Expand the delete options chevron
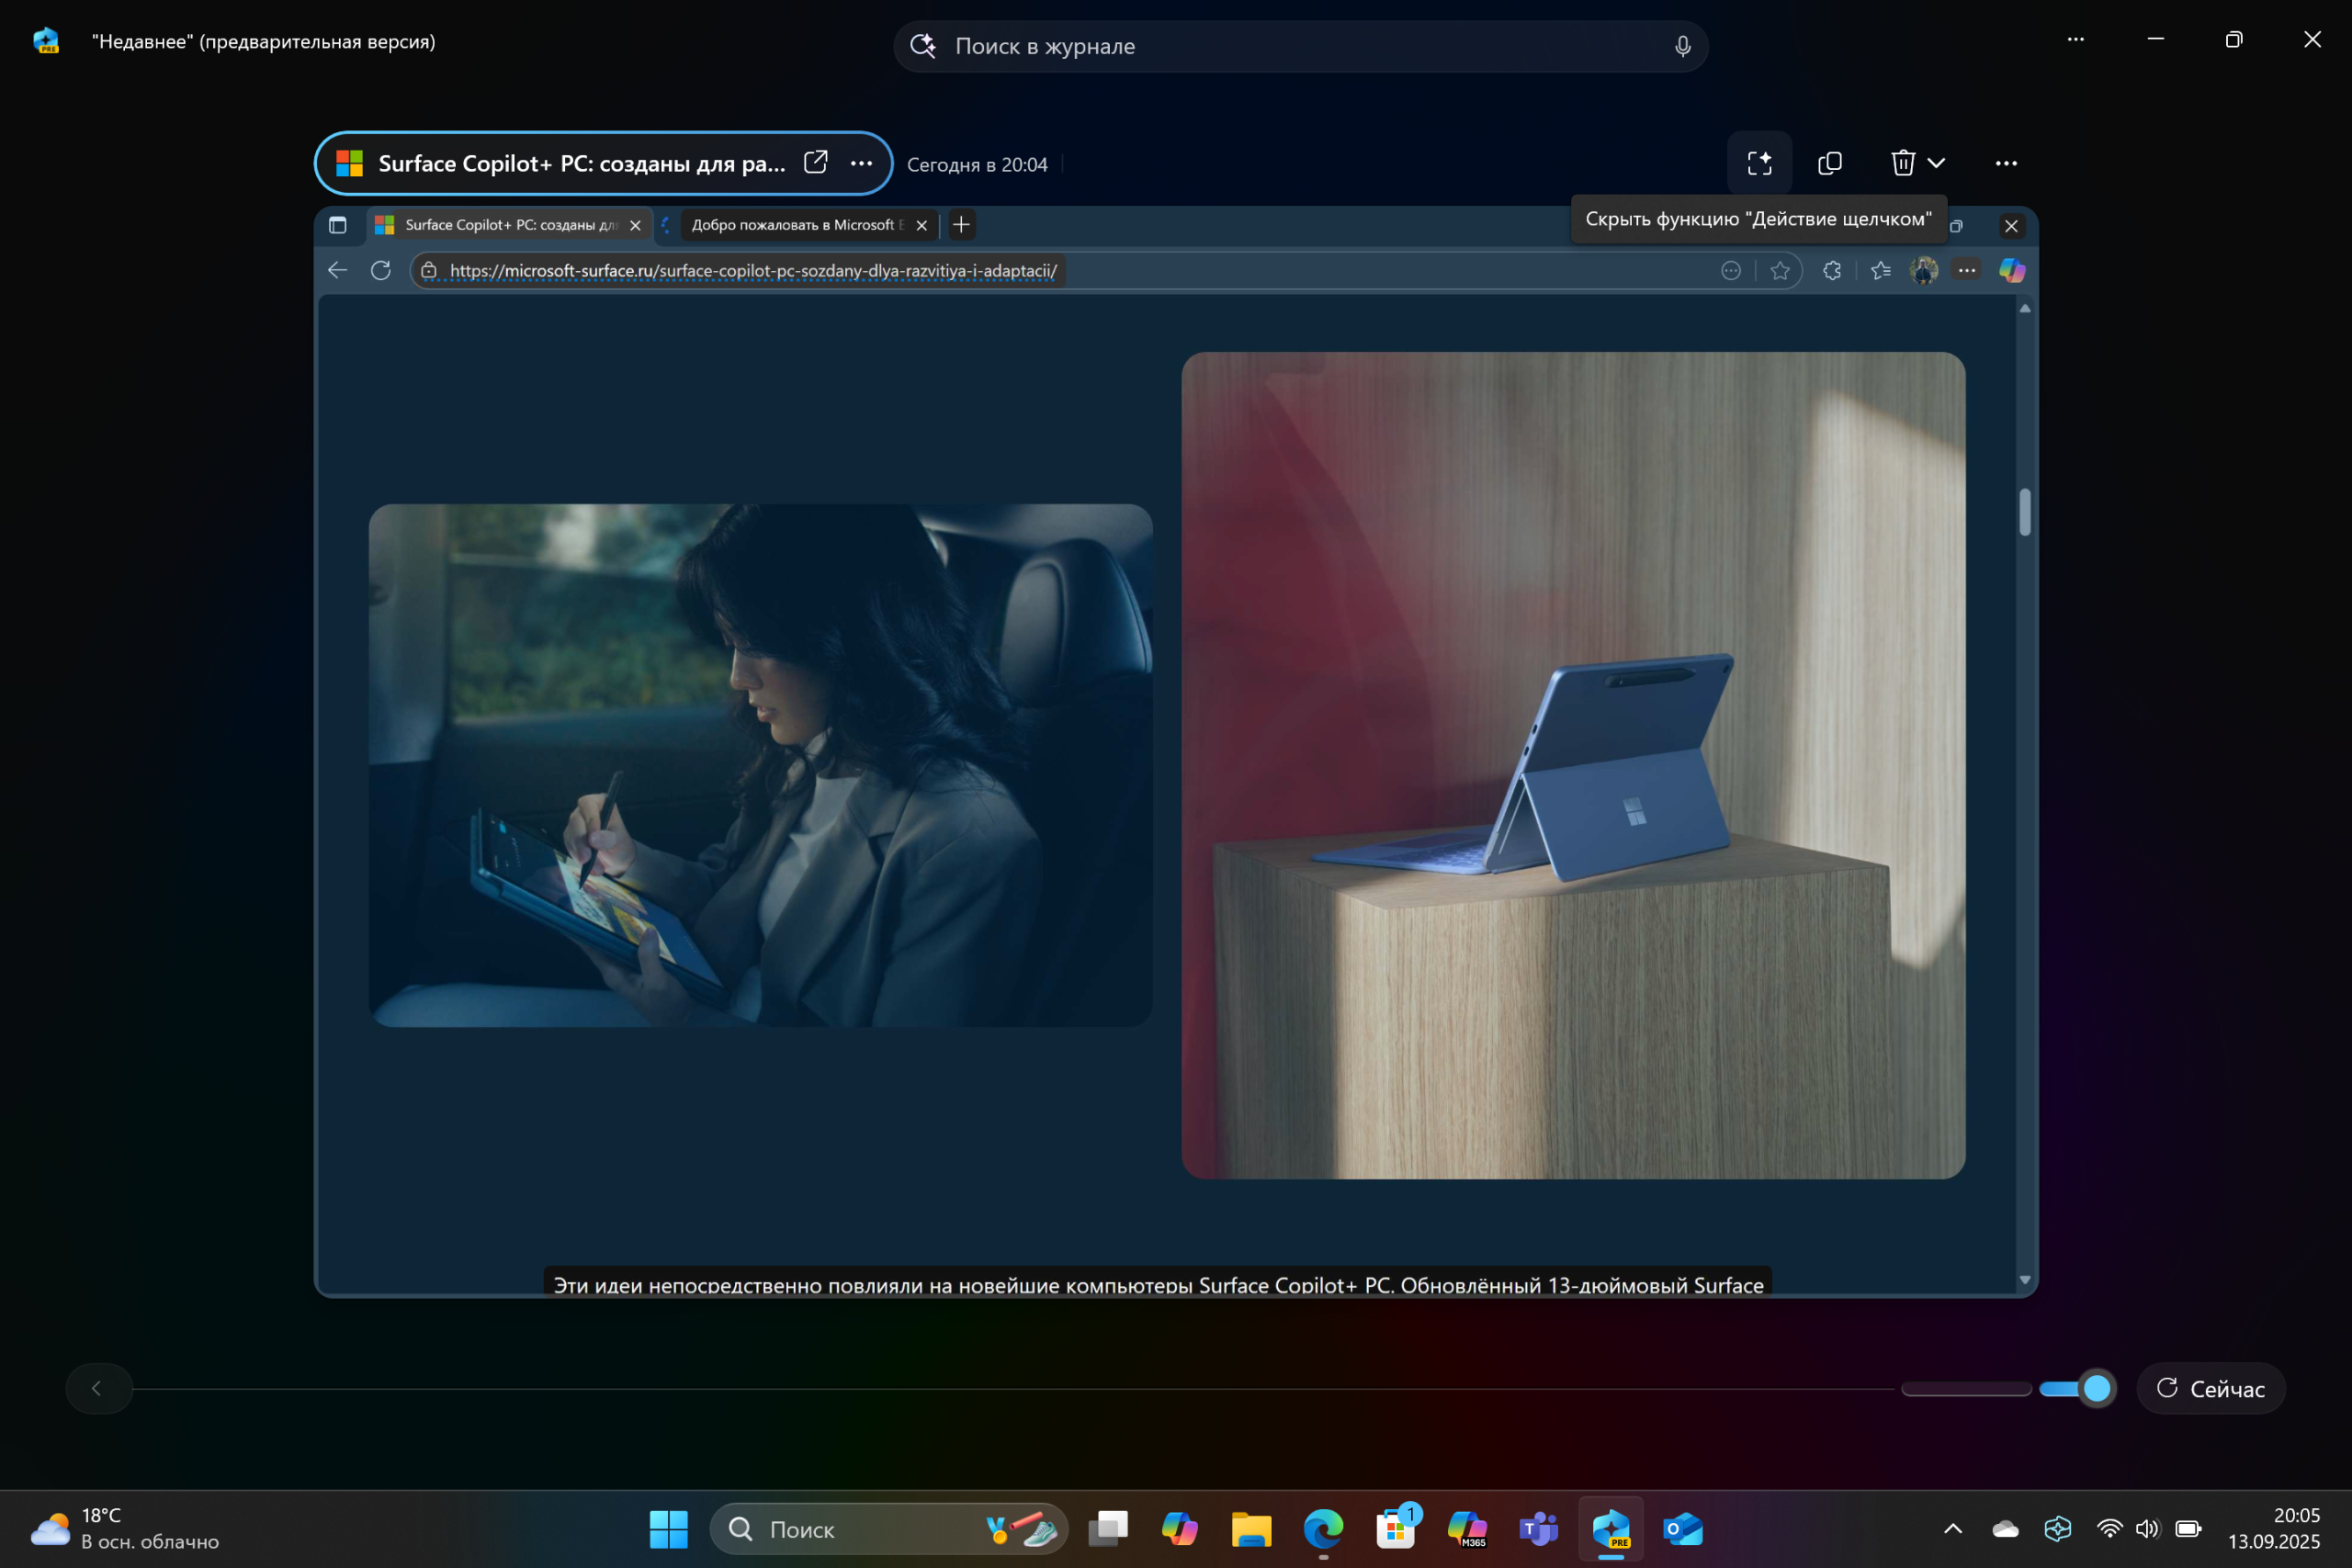2352x1568 pixels. pos(1937,163)
